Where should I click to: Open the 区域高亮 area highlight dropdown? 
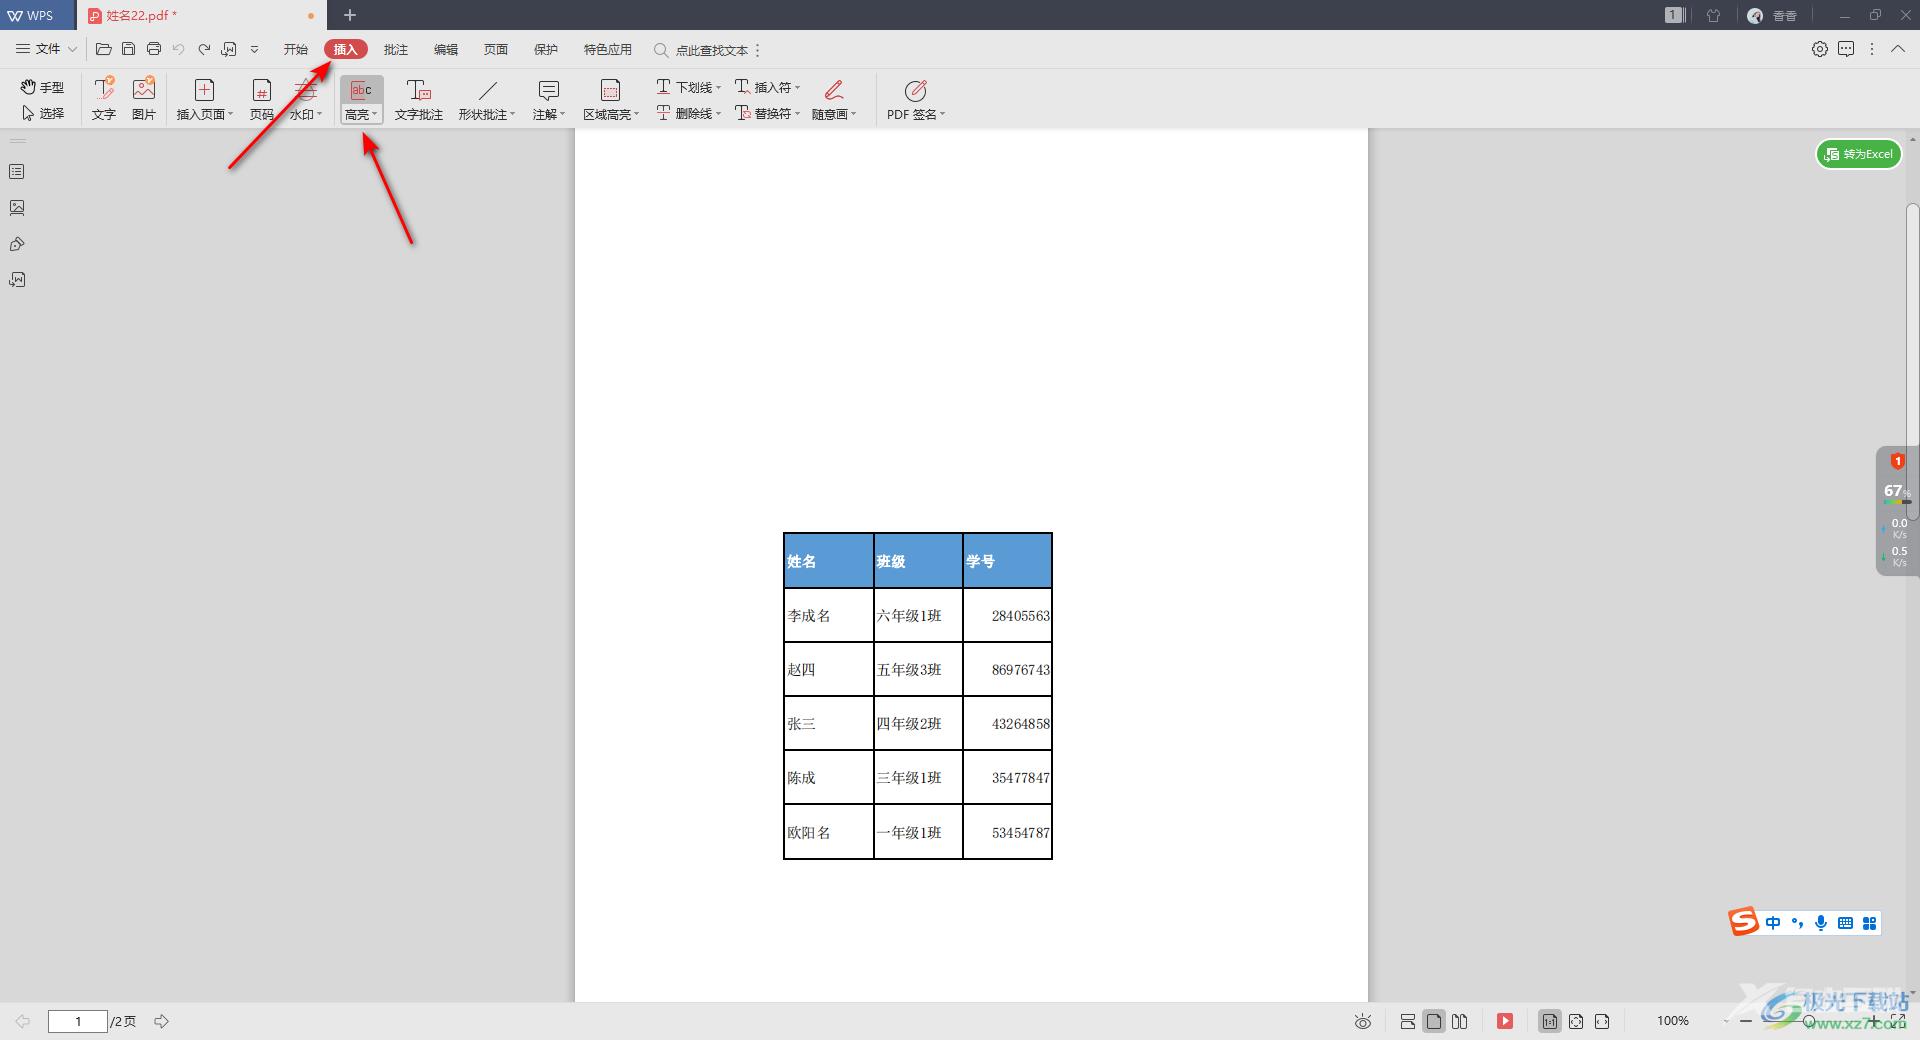point(611,114)
